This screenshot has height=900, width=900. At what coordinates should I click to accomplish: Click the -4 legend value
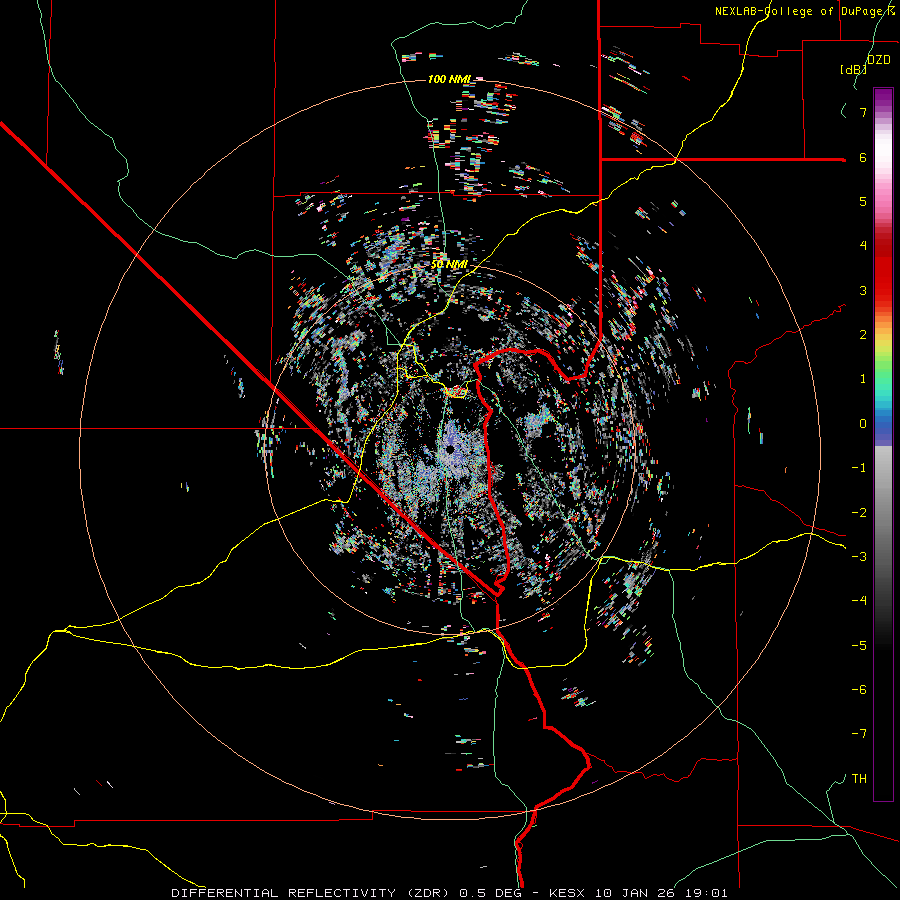tap(859, 601)
